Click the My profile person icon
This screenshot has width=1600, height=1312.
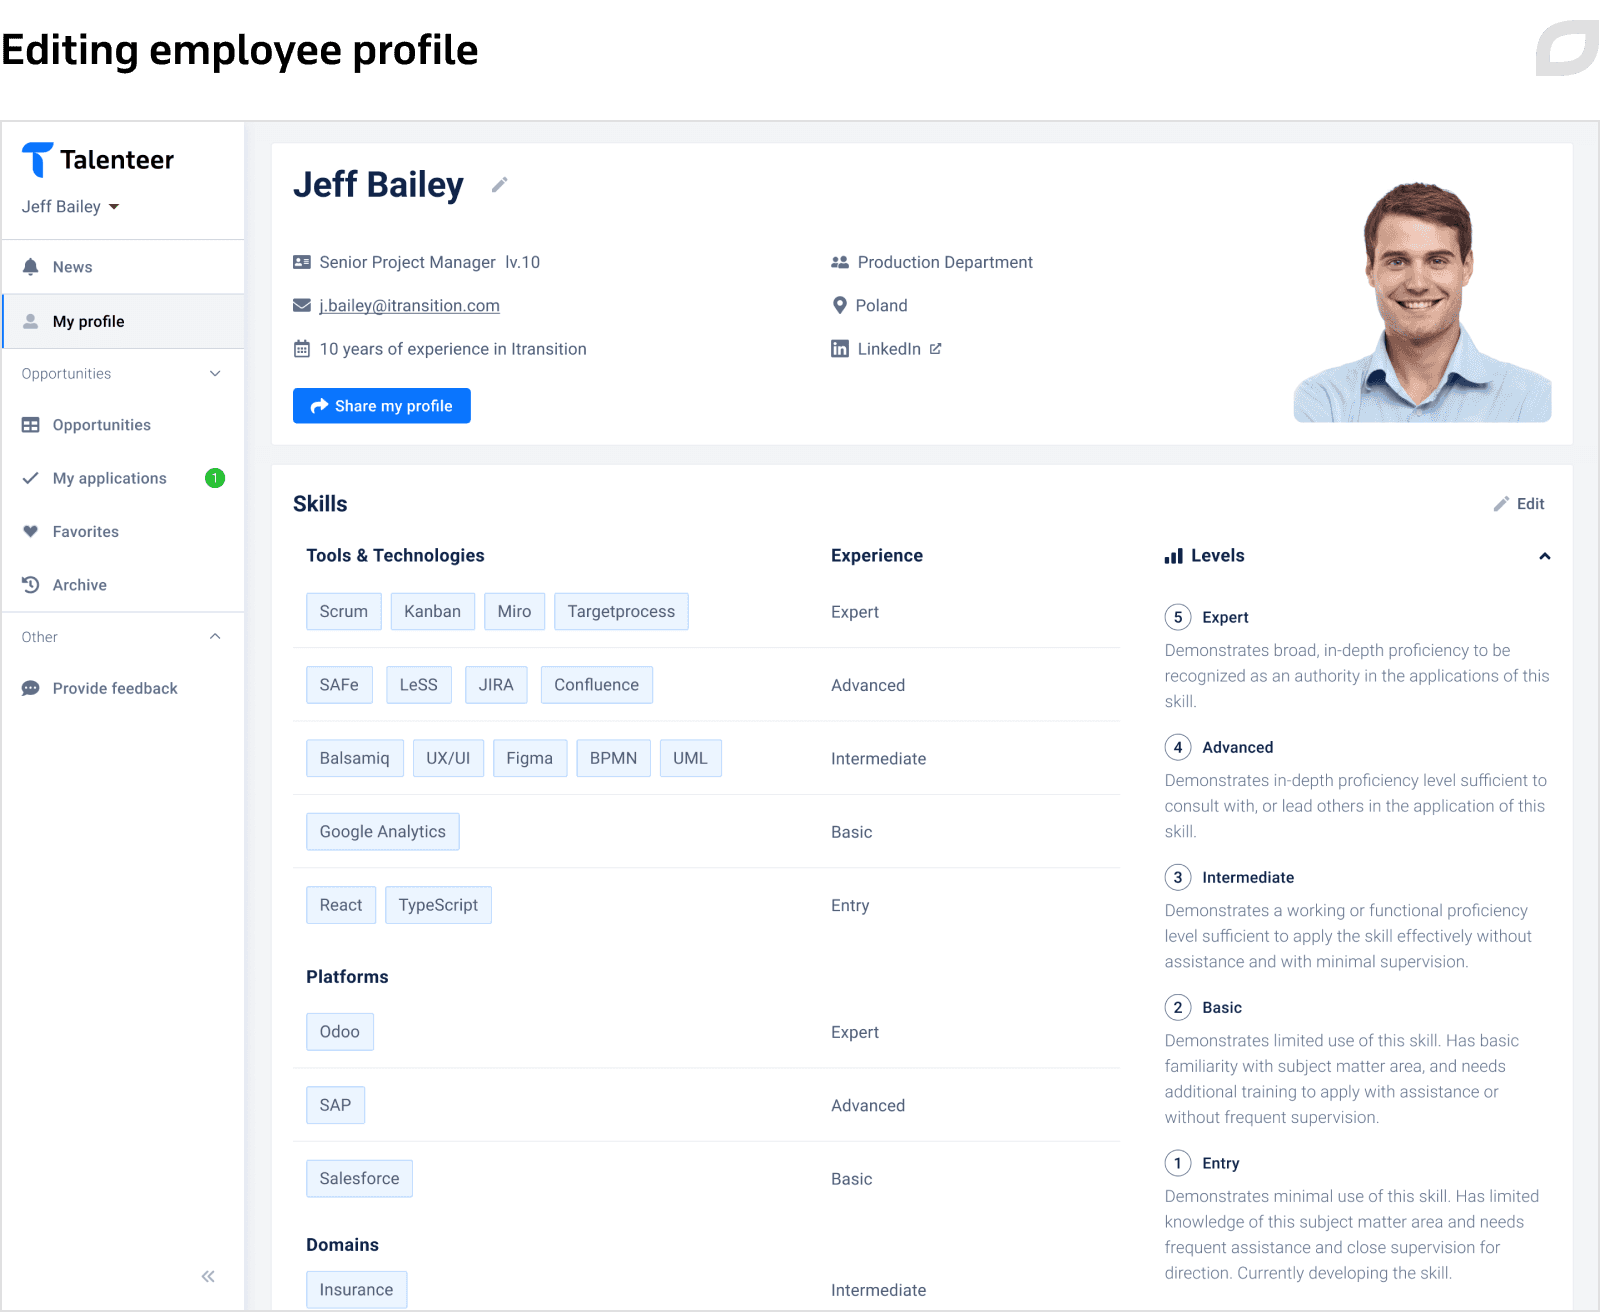tap(31, 321)
